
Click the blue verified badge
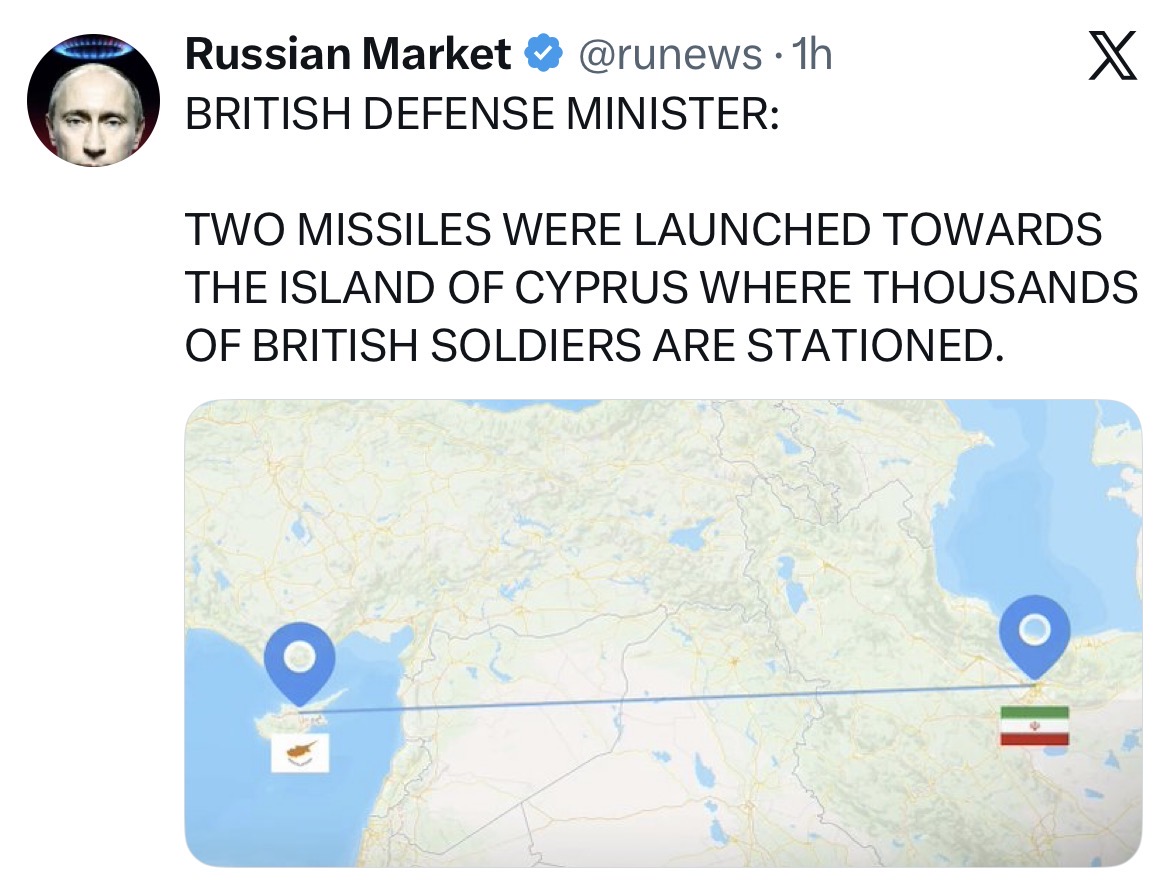coord(543,56)
